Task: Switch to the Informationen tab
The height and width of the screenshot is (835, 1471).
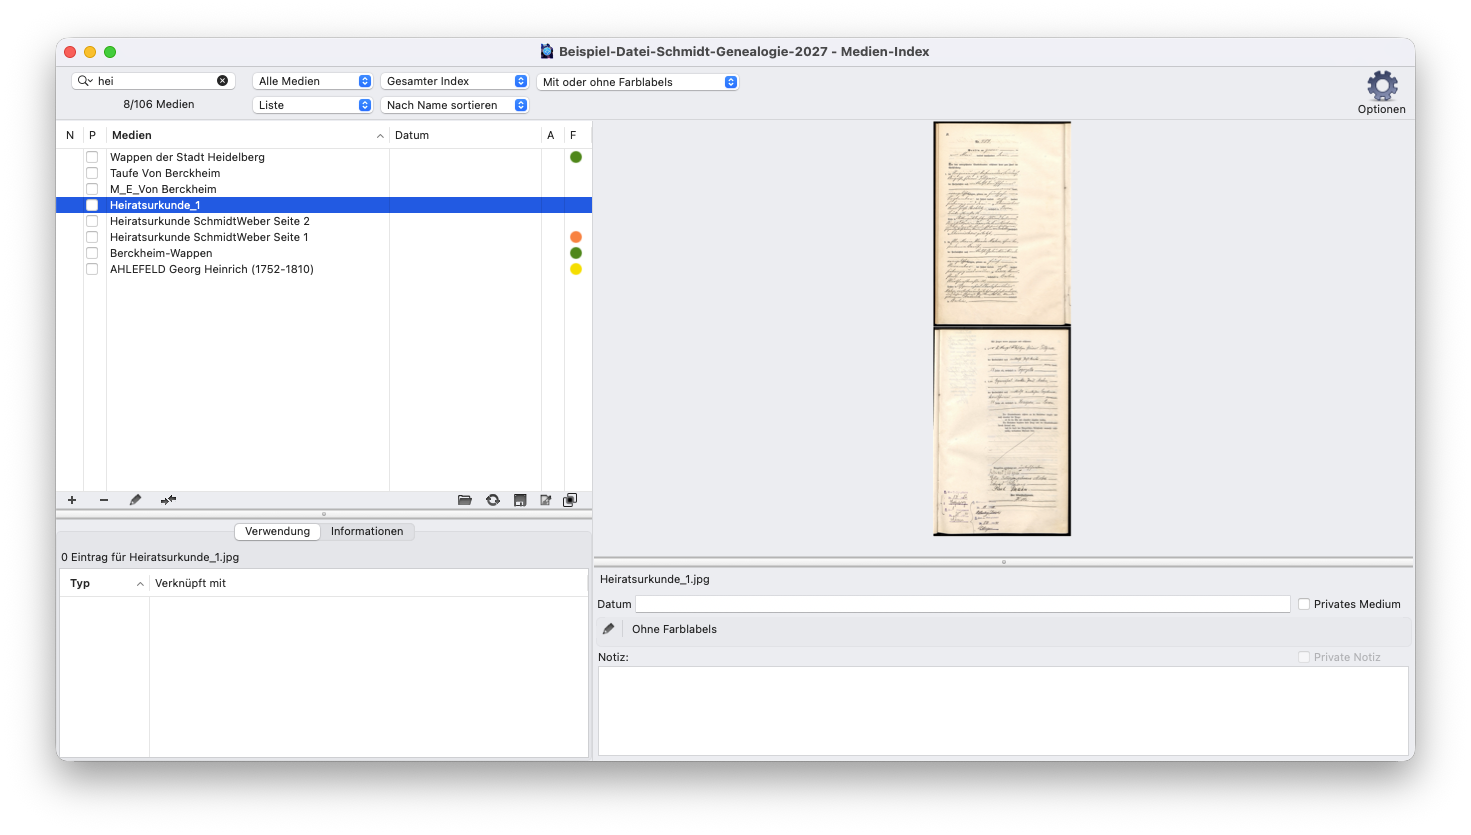Action: click(367, 531)
